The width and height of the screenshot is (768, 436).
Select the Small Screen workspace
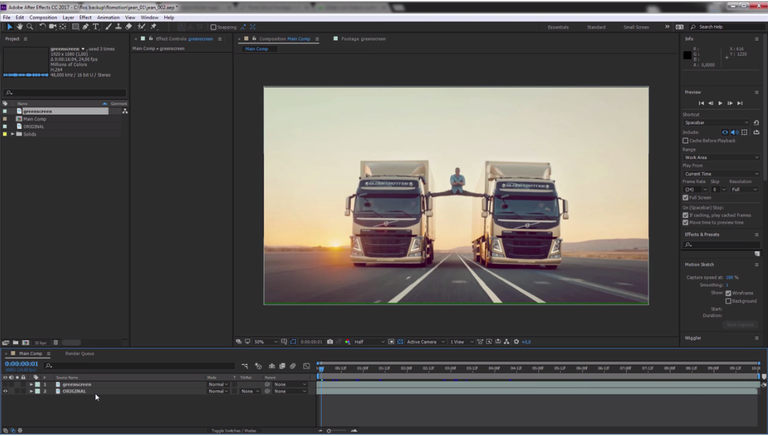click(636, 27)
